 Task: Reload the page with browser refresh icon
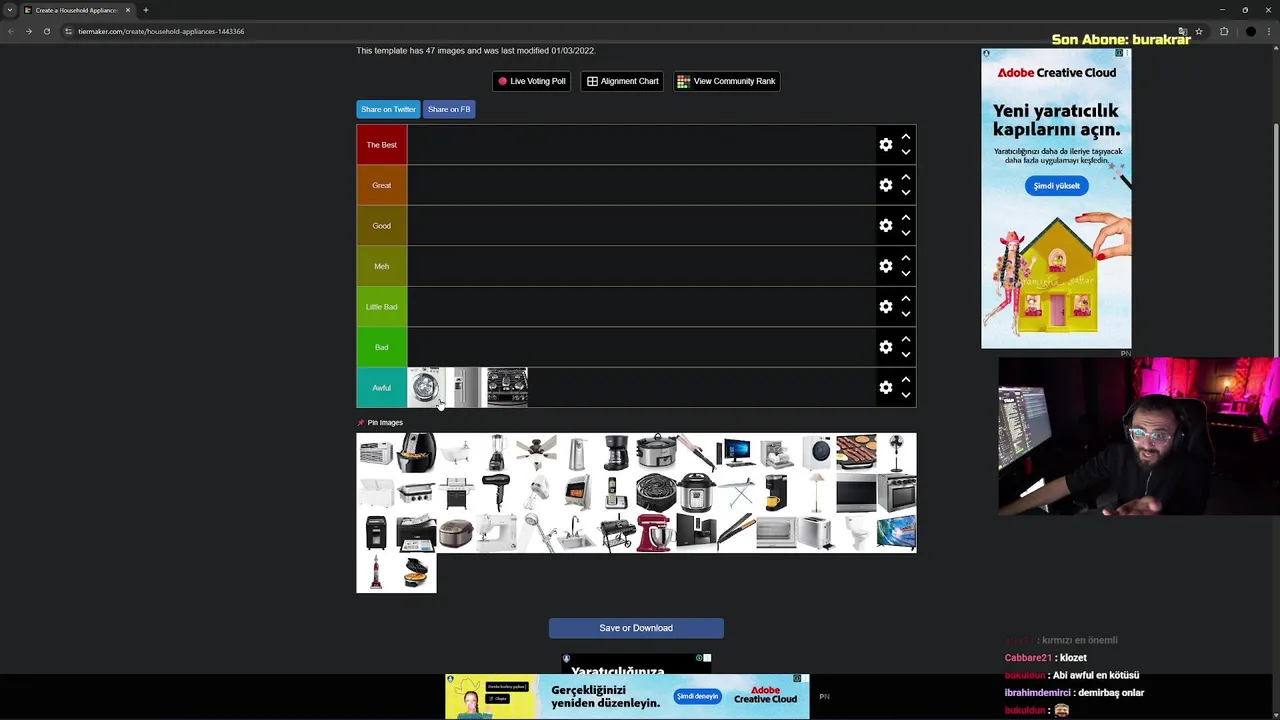[46, 31]
